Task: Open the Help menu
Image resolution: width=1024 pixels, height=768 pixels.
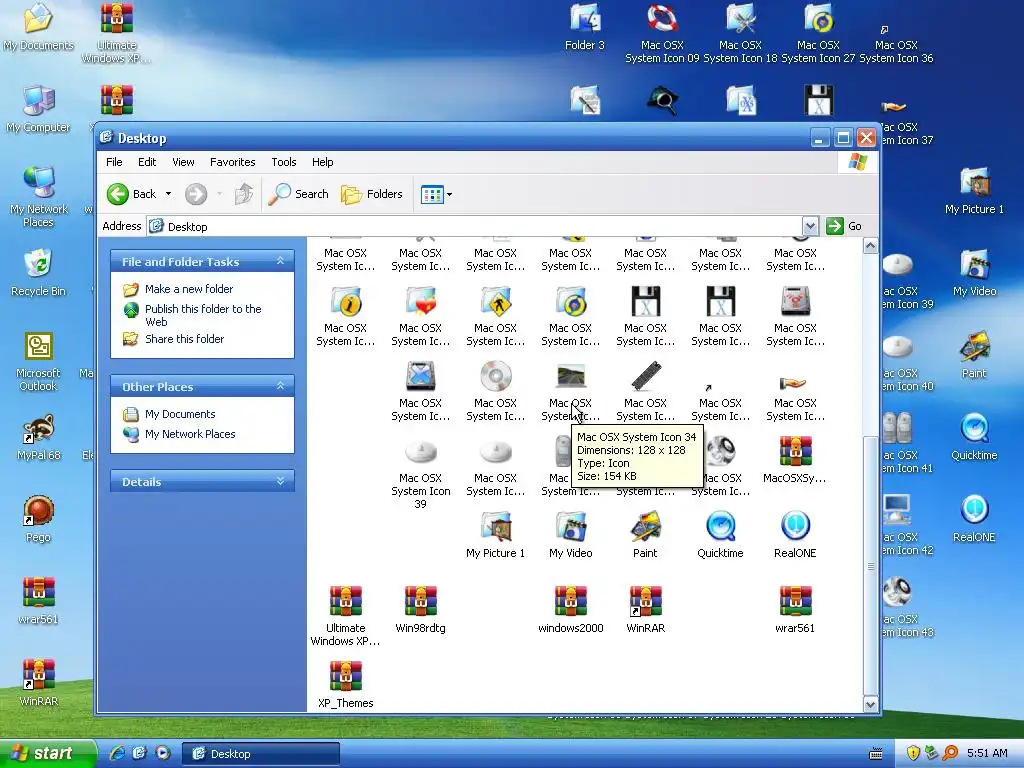Action: (x=323, y=162)
